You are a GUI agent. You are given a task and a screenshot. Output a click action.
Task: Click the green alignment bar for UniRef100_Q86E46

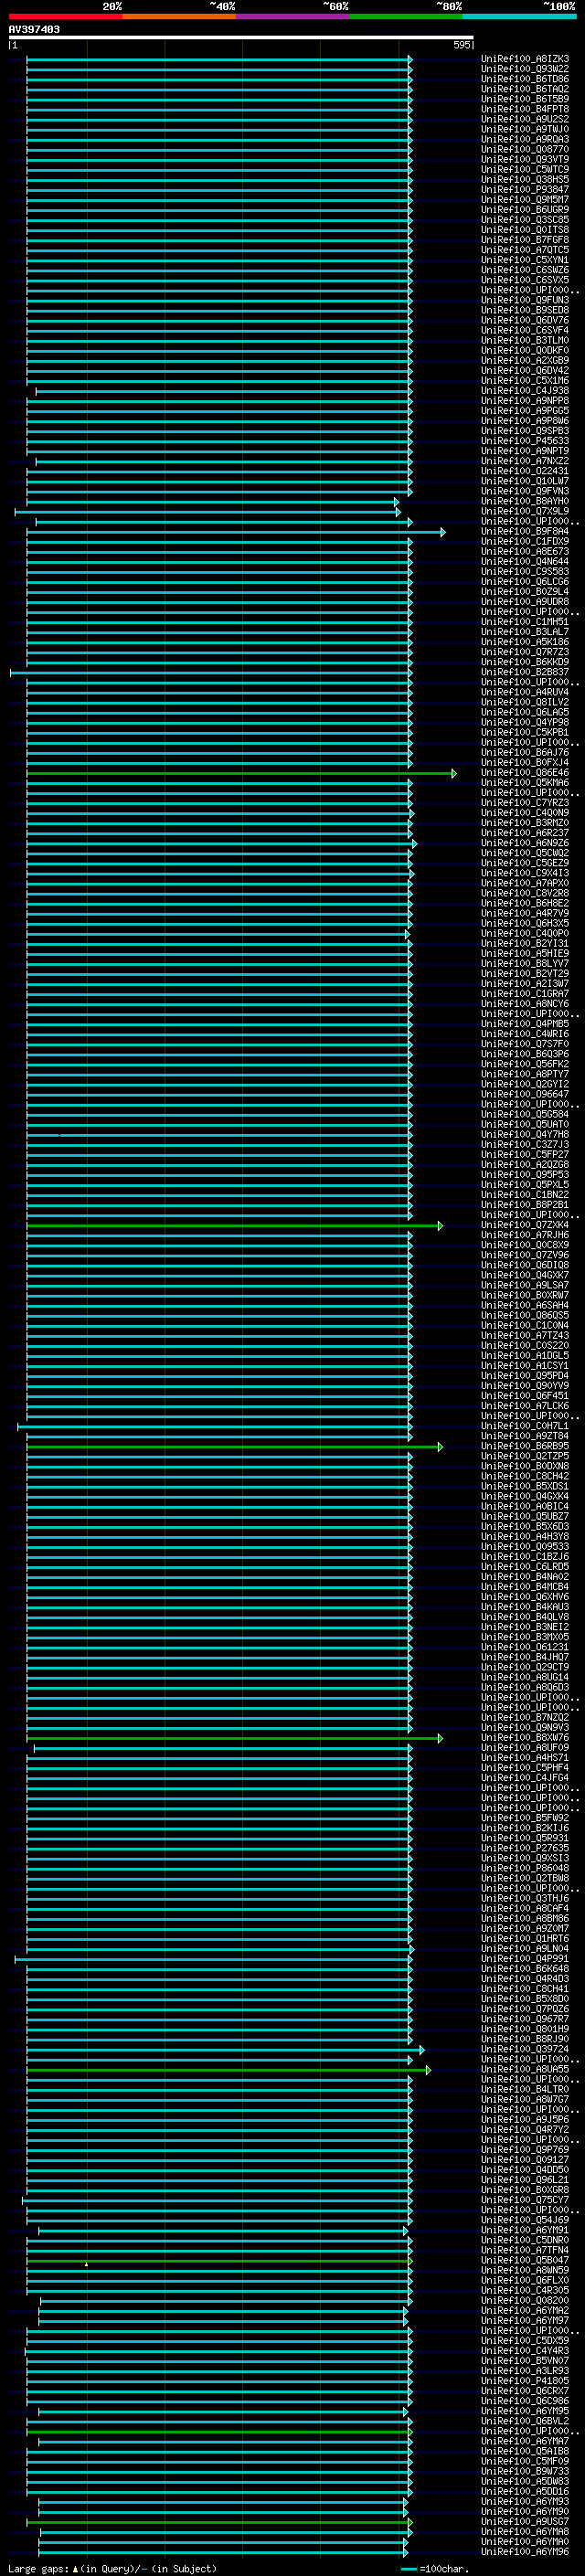click(241, 773)
